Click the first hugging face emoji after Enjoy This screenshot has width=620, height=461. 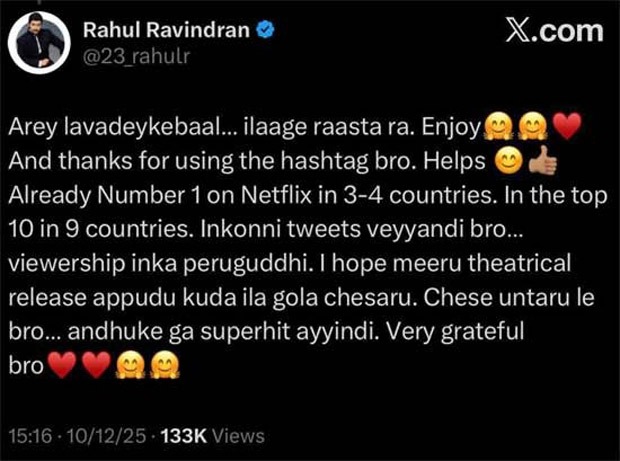(498, 127)
